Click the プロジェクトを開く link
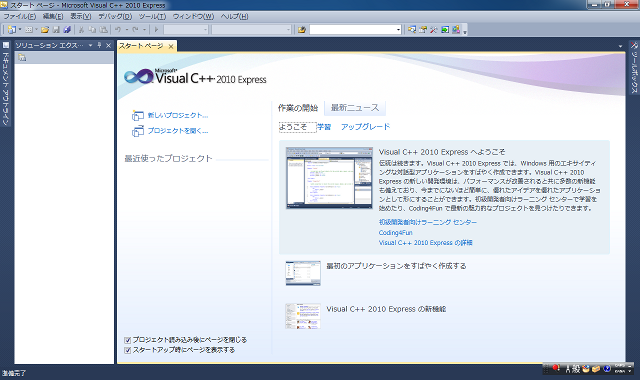Viewport: 640px width, 380px height. (x=178, y=131)
